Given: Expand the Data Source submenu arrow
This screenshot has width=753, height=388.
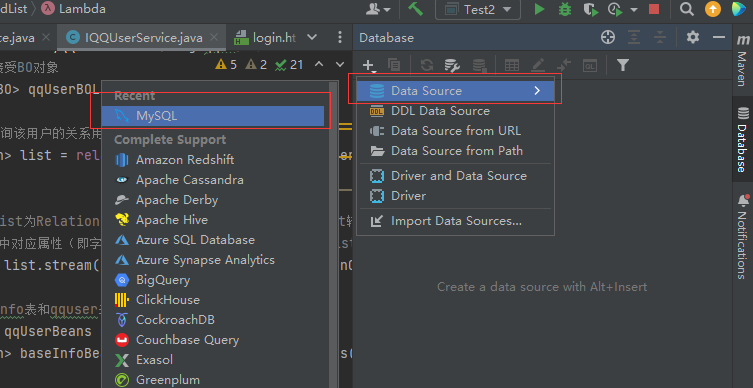Looking at the screenshot, I should click(x=537, y=91).
